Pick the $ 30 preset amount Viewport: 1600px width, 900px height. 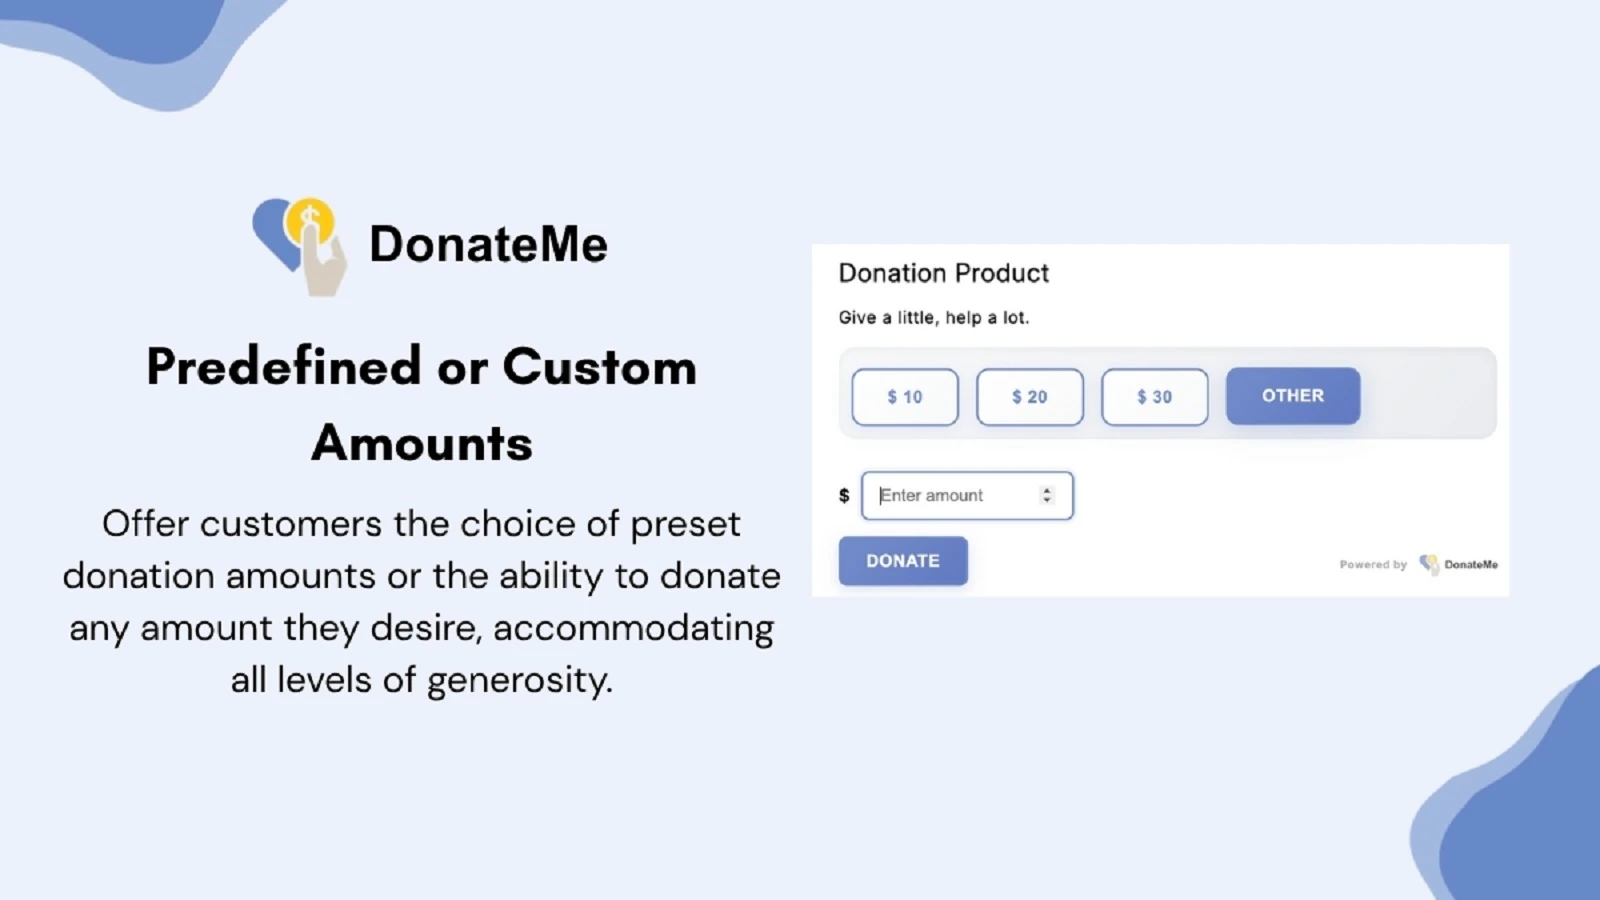1154,397
